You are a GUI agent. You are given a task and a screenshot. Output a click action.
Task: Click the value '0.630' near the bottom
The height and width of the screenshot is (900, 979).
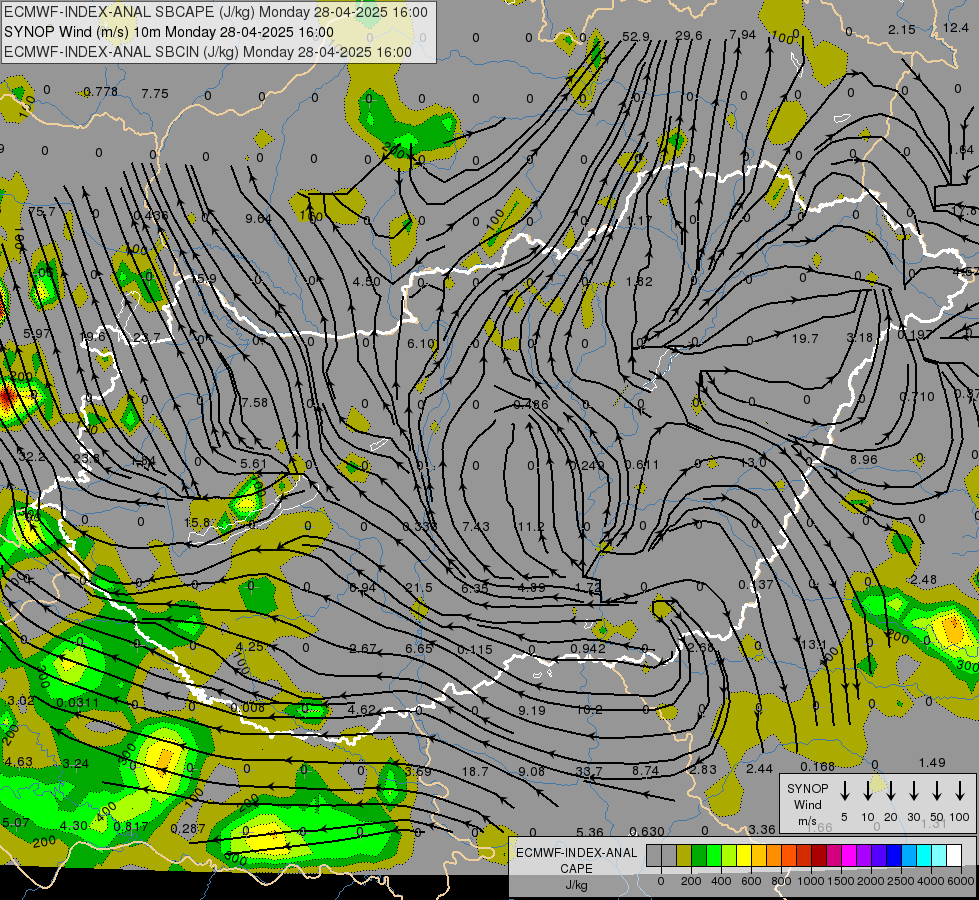click(x=647, y=831)
